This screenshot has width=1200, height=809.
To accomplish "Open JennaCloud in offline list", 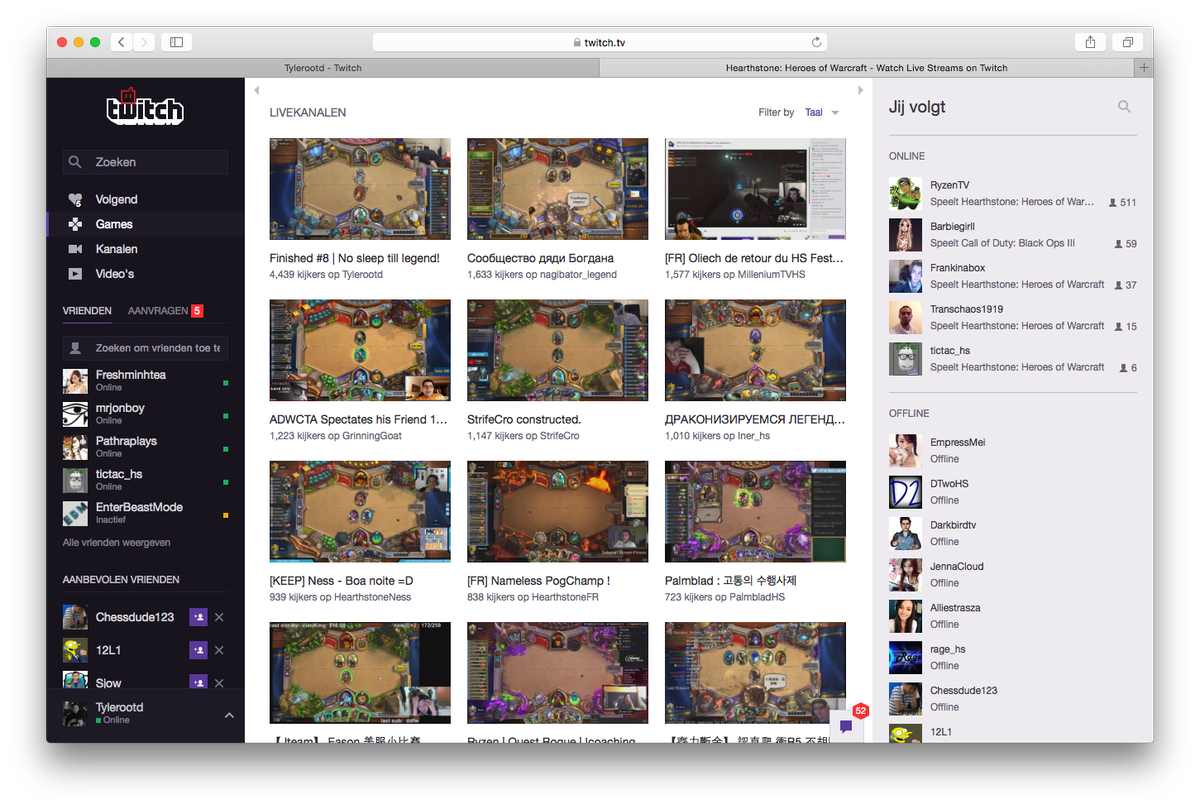I will point(1013,574).
